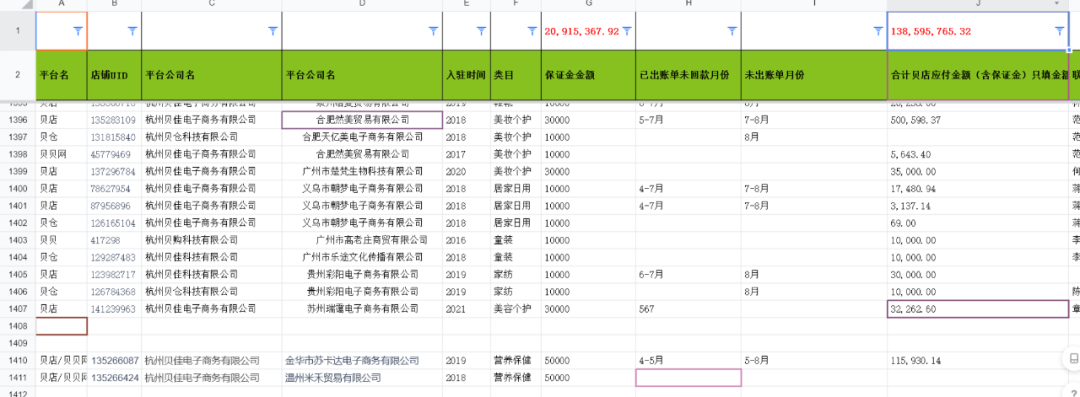Open the filter icon beside 138,595,765.32

(x=1059, y=31)
